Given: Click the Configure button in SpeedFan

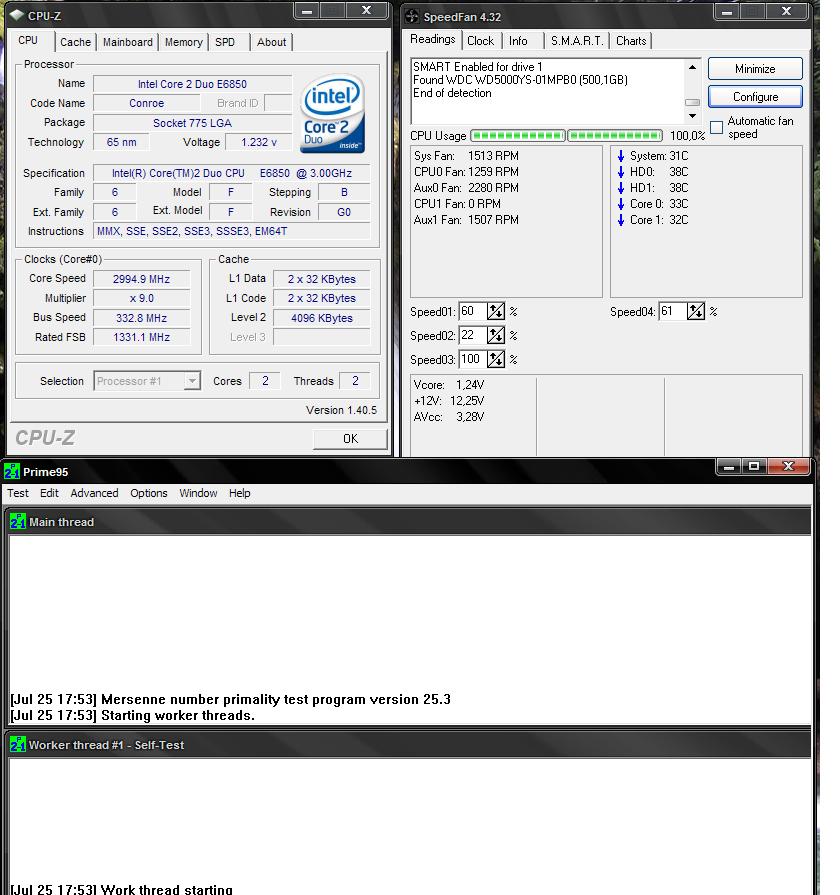Looking at the screenshot, I should click(755, 97).
